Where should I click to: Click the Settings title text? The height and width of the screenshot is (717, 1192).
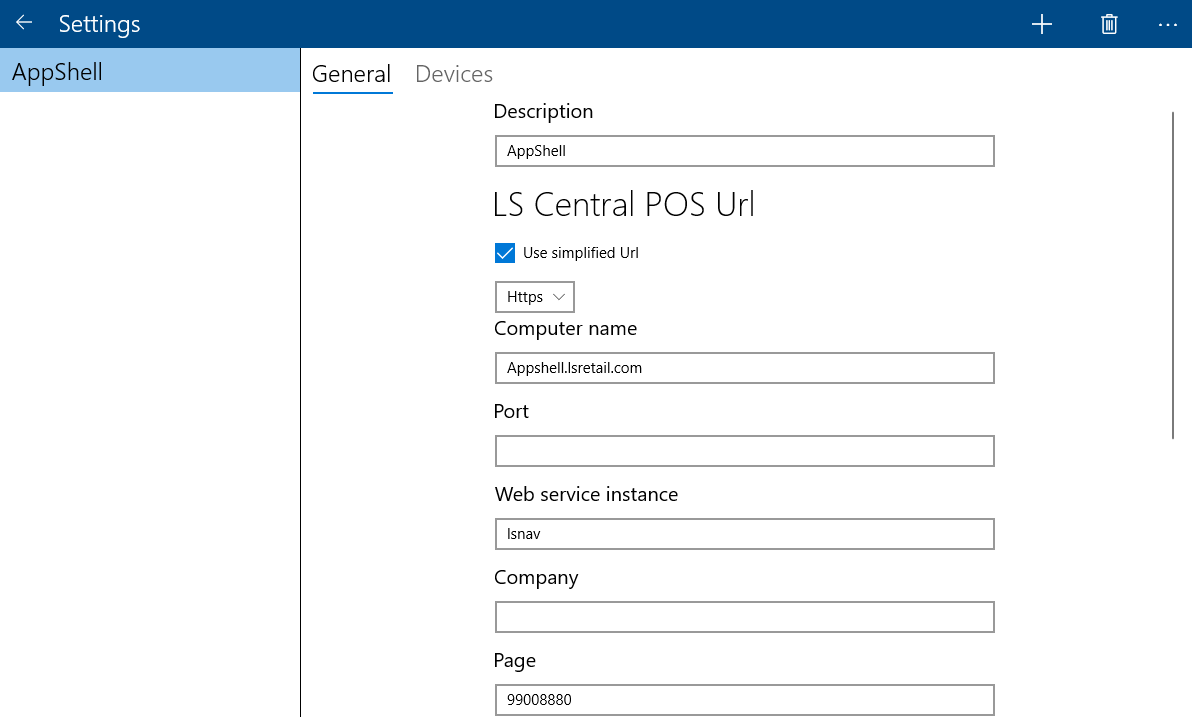tap(100, 24)
